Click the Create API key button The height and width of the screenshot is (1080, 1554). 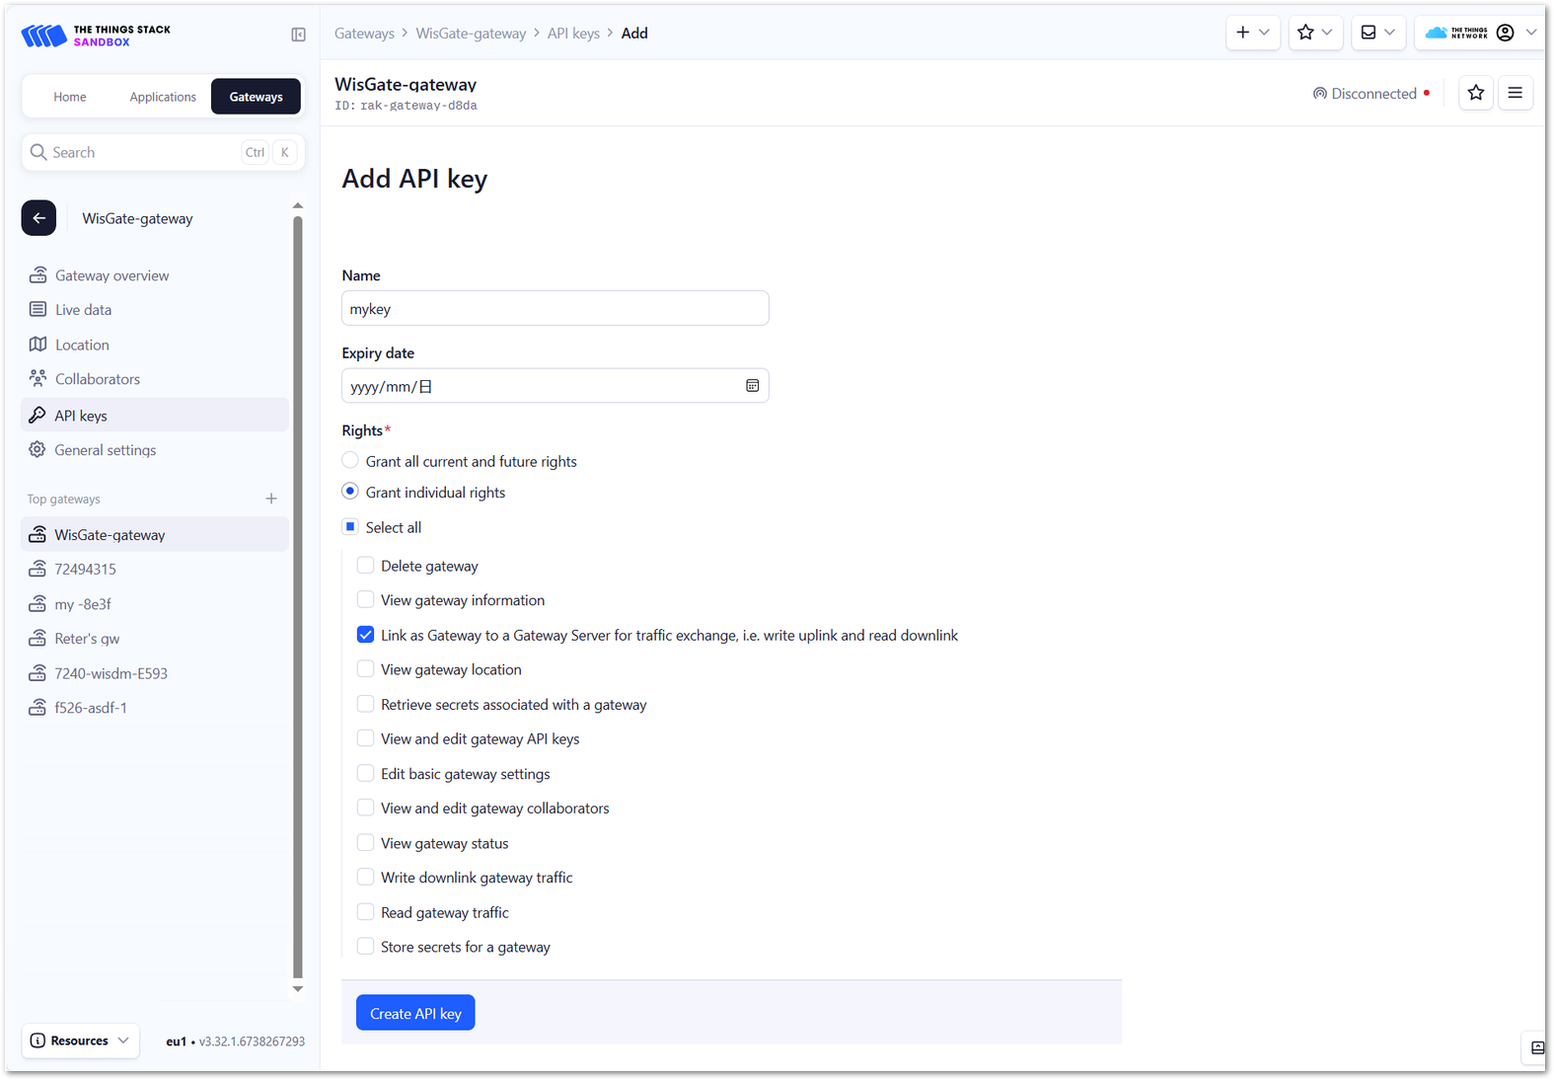coord(415,1013)
